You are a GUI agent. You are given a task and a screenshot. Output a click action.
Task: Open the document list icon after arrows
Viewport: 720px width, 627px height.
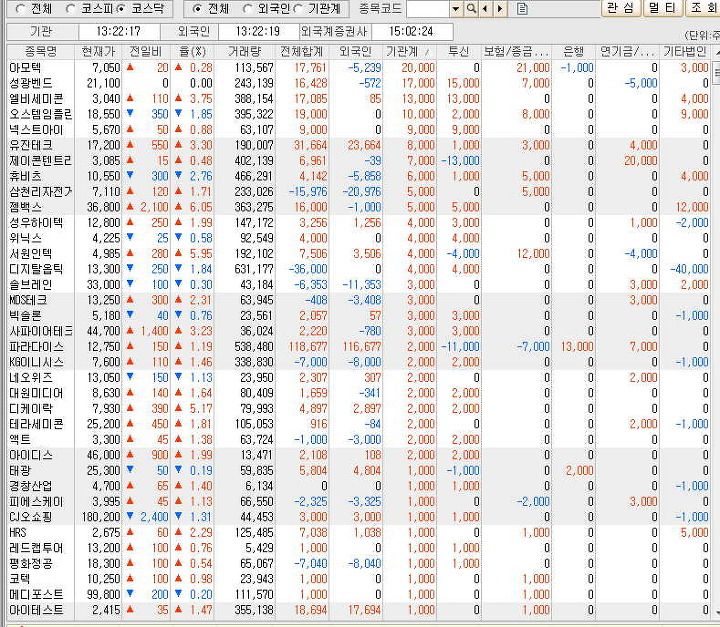(x=522, y=8)
